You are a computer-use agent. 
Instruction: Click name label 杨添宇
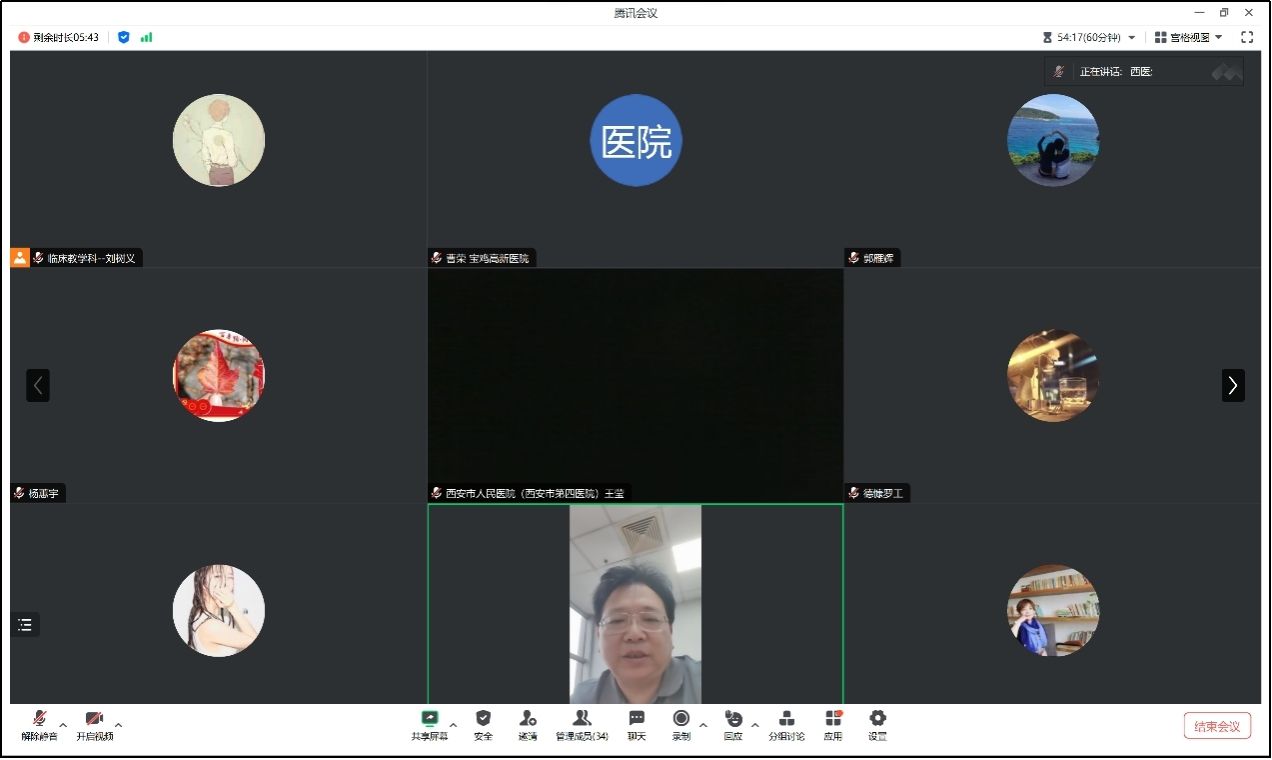click(43, 494)
